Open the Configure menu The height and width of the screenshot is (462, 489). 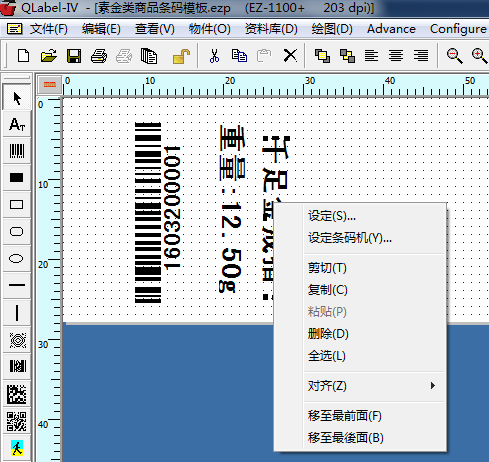tap(458, 29)
